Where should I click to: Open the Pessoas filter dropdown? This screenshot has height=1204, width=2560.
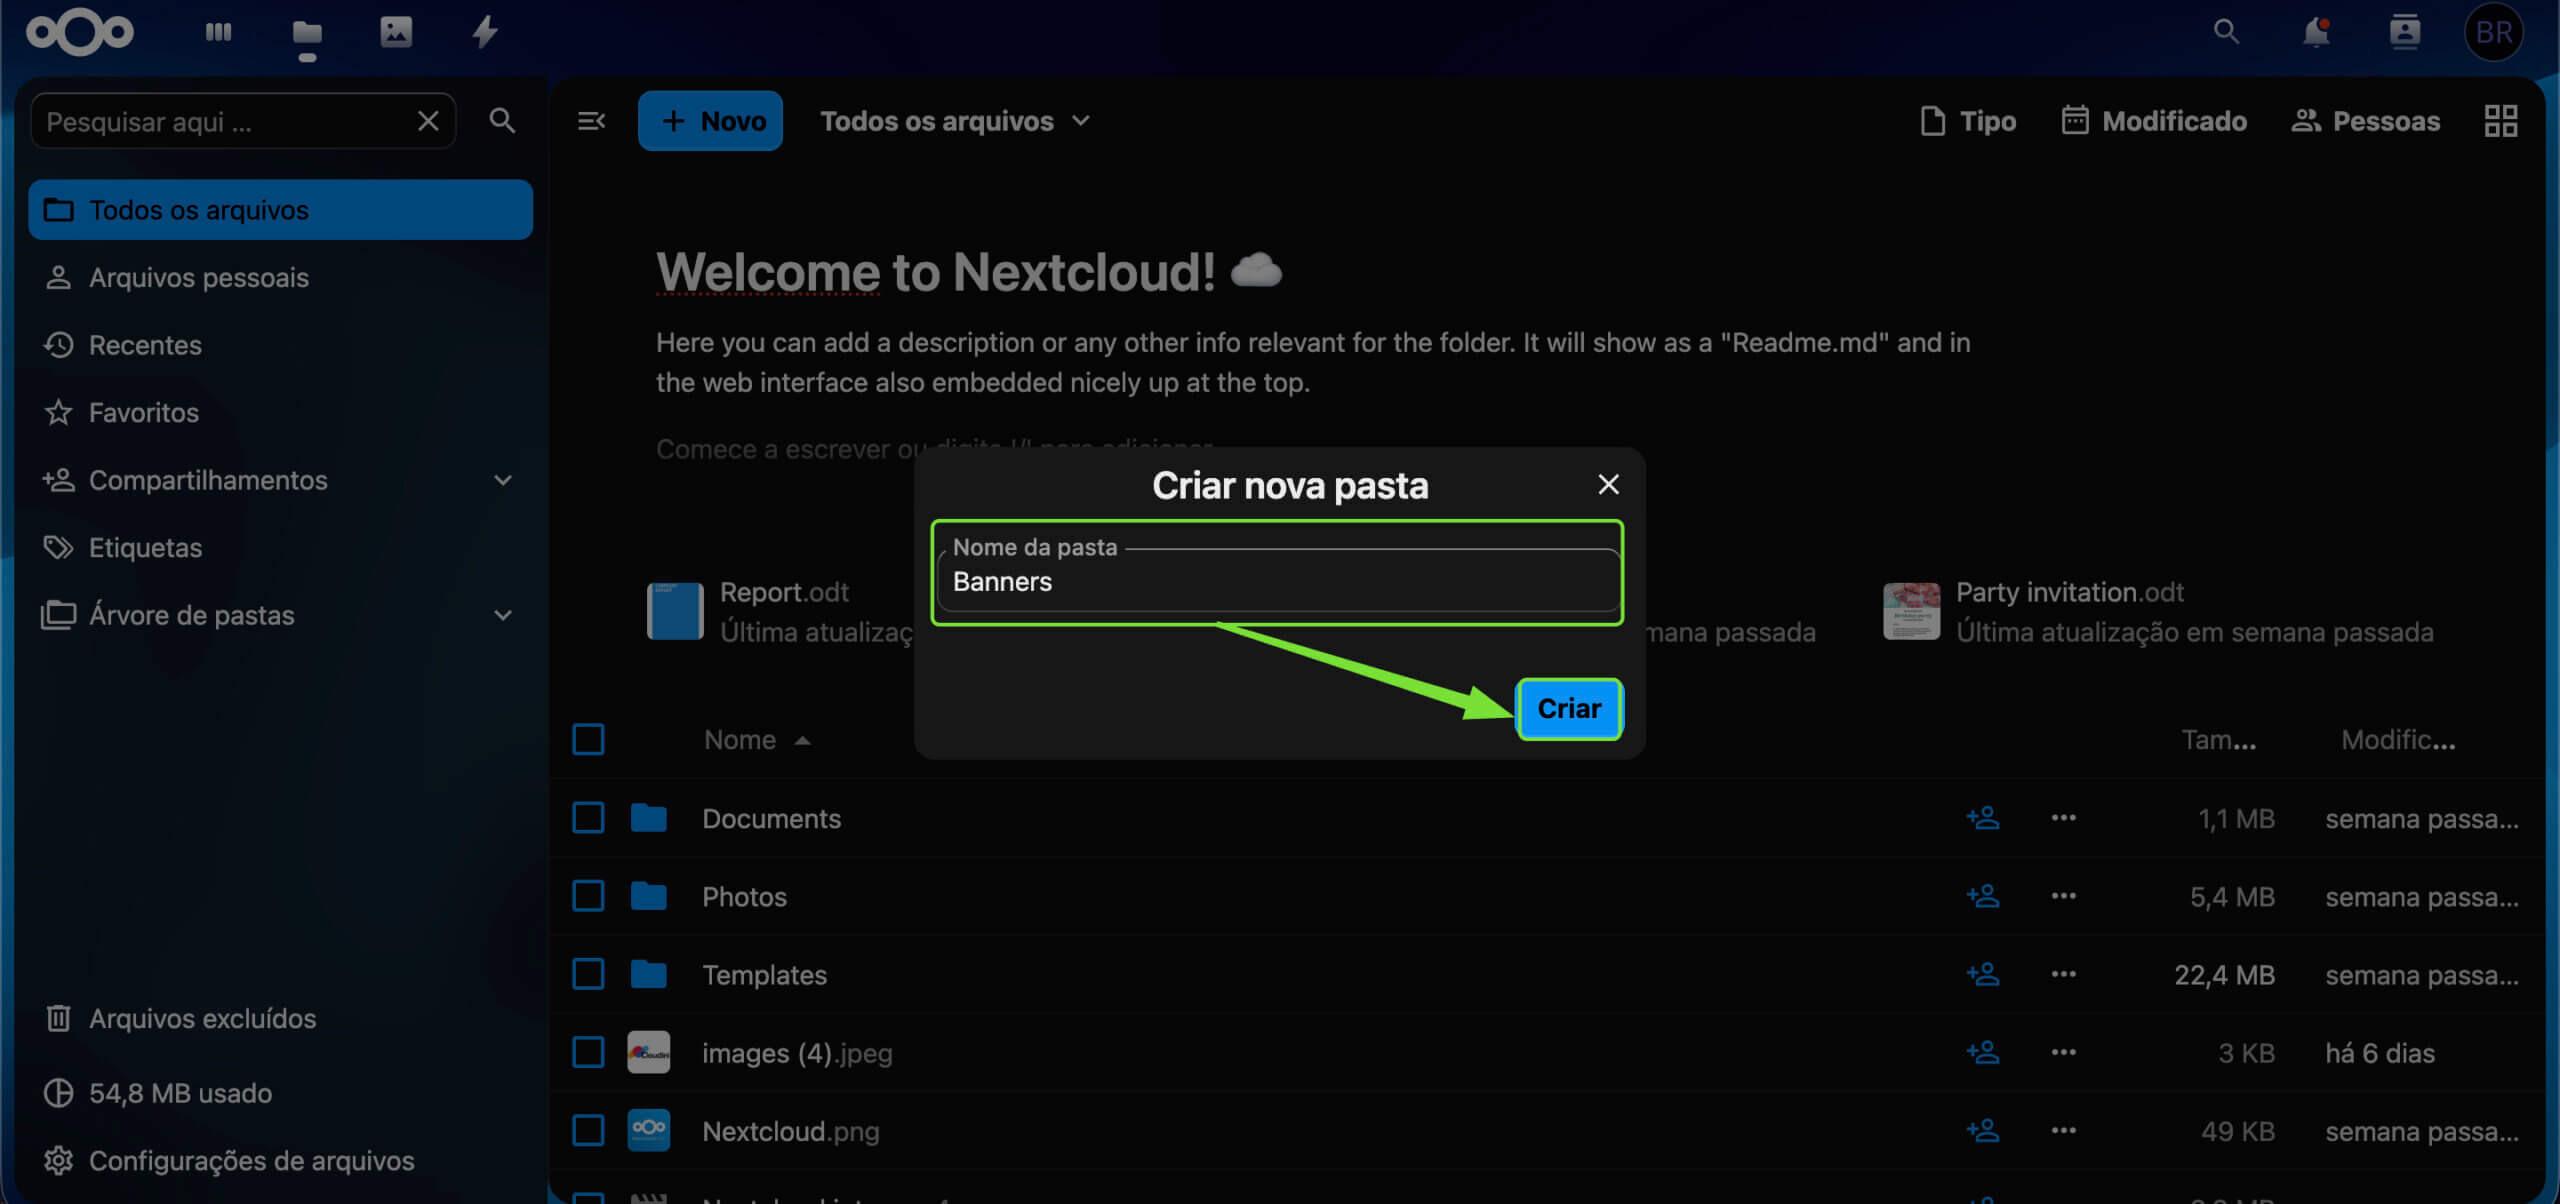coord(2365,121)
